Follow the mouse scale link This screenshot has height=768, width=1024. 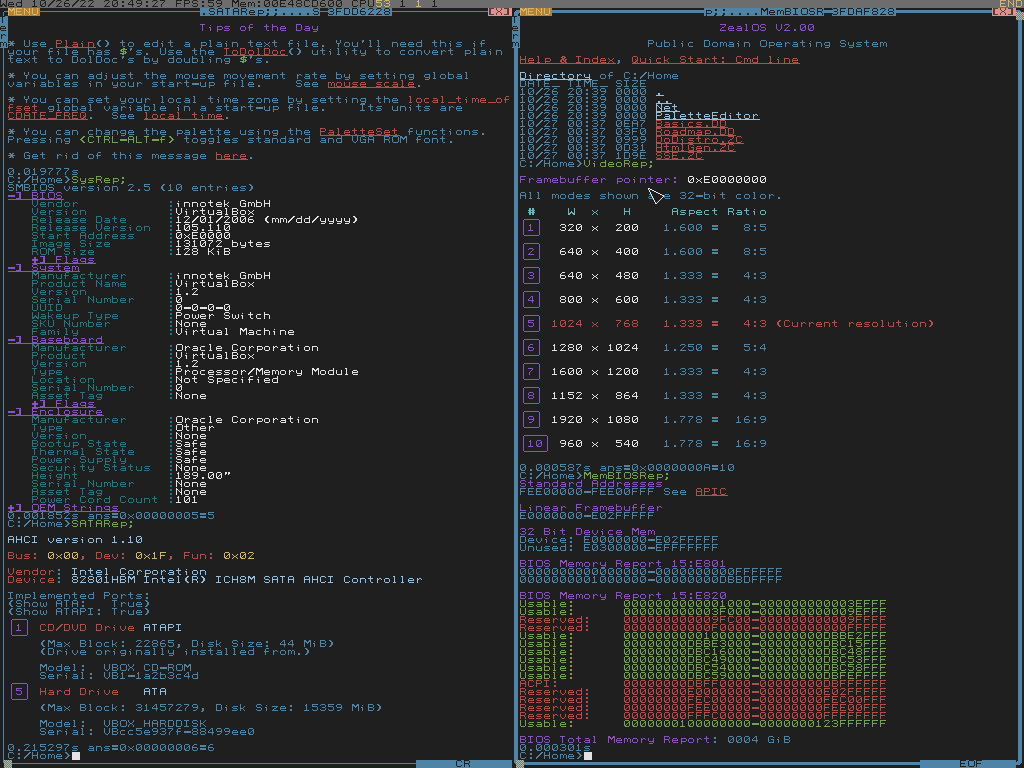pos(371,84)
